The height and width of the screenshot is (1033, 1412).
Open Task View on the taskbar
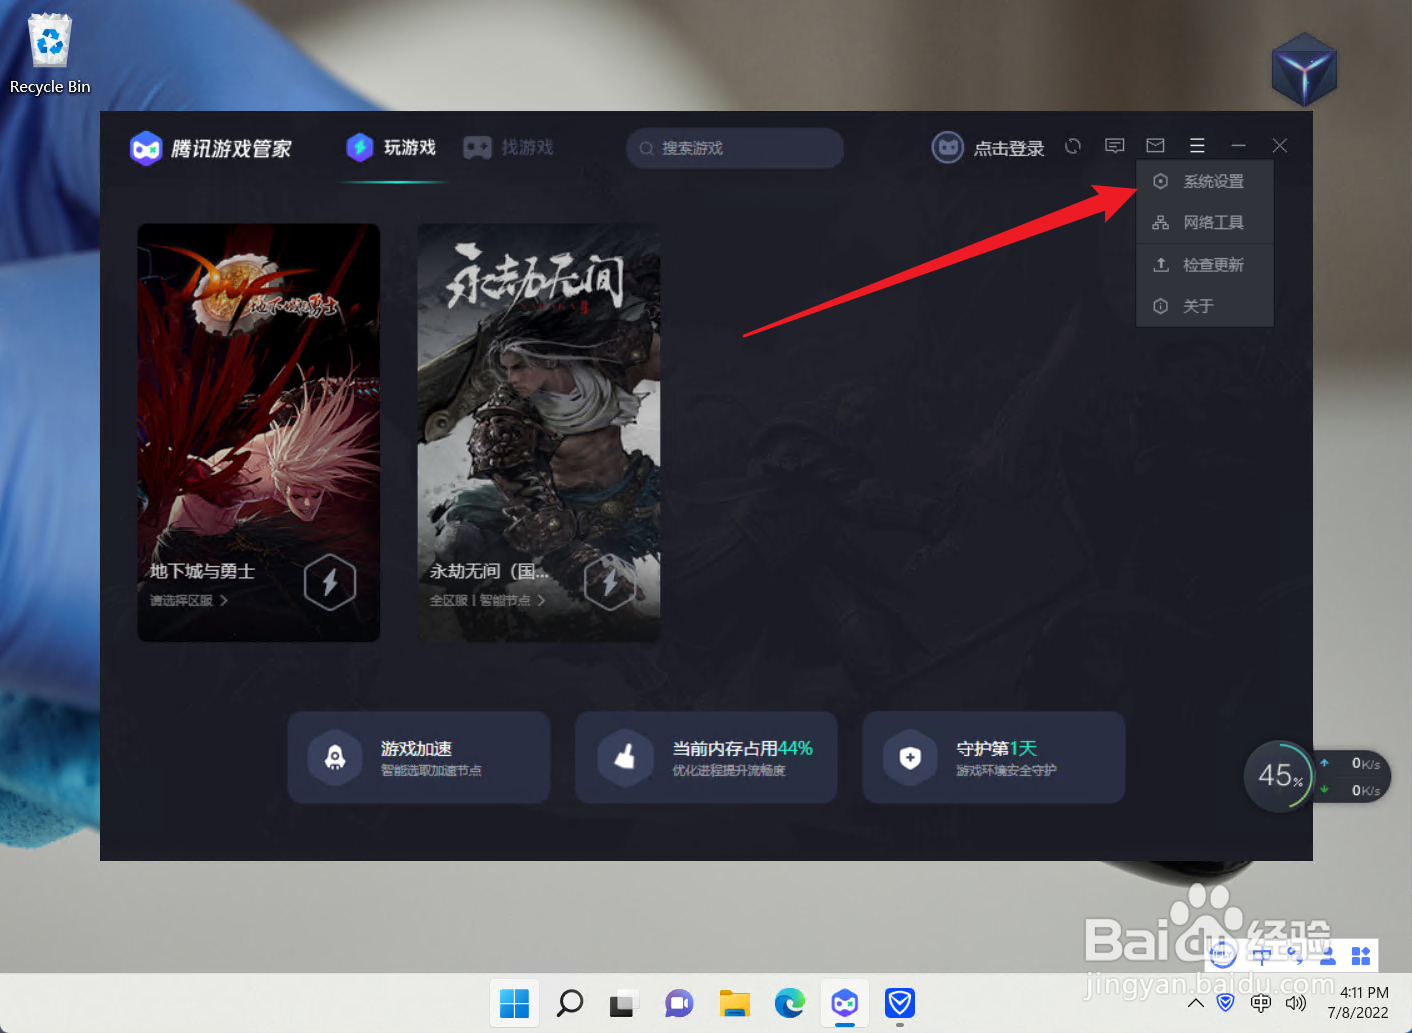click(624, 1003)
